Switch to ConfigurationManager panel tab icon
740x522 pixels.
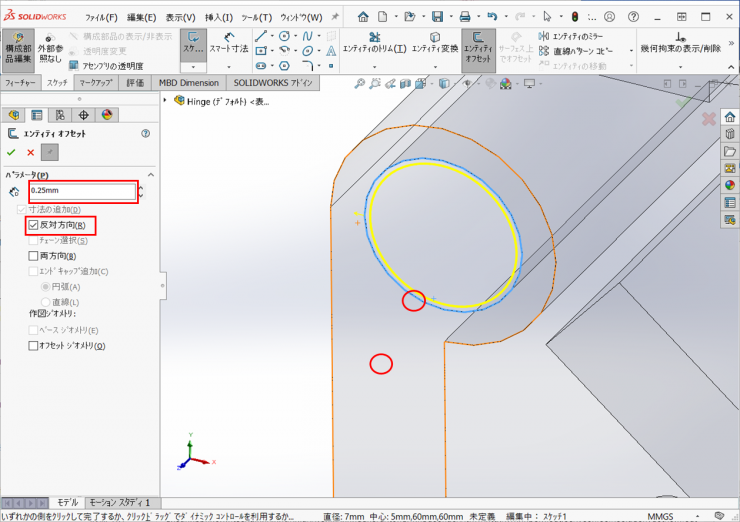[60, 115]
